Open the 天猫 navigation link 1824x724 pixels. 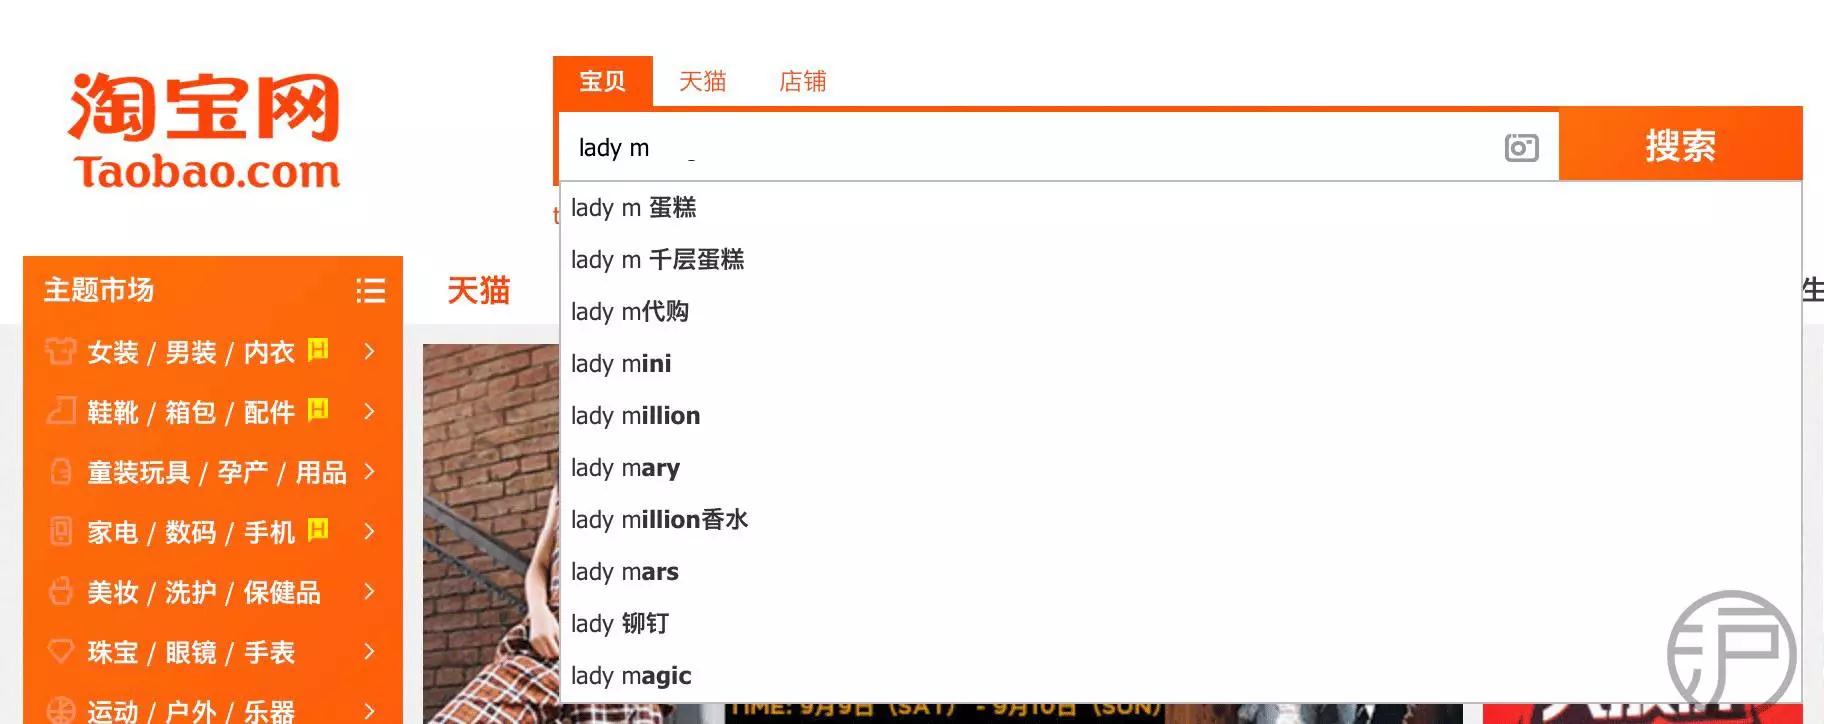[478, 290]
